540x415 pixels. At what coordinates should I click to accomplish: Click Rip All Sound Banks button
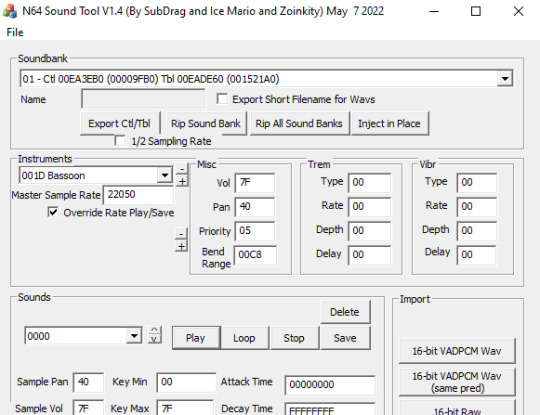coord(299,123)
